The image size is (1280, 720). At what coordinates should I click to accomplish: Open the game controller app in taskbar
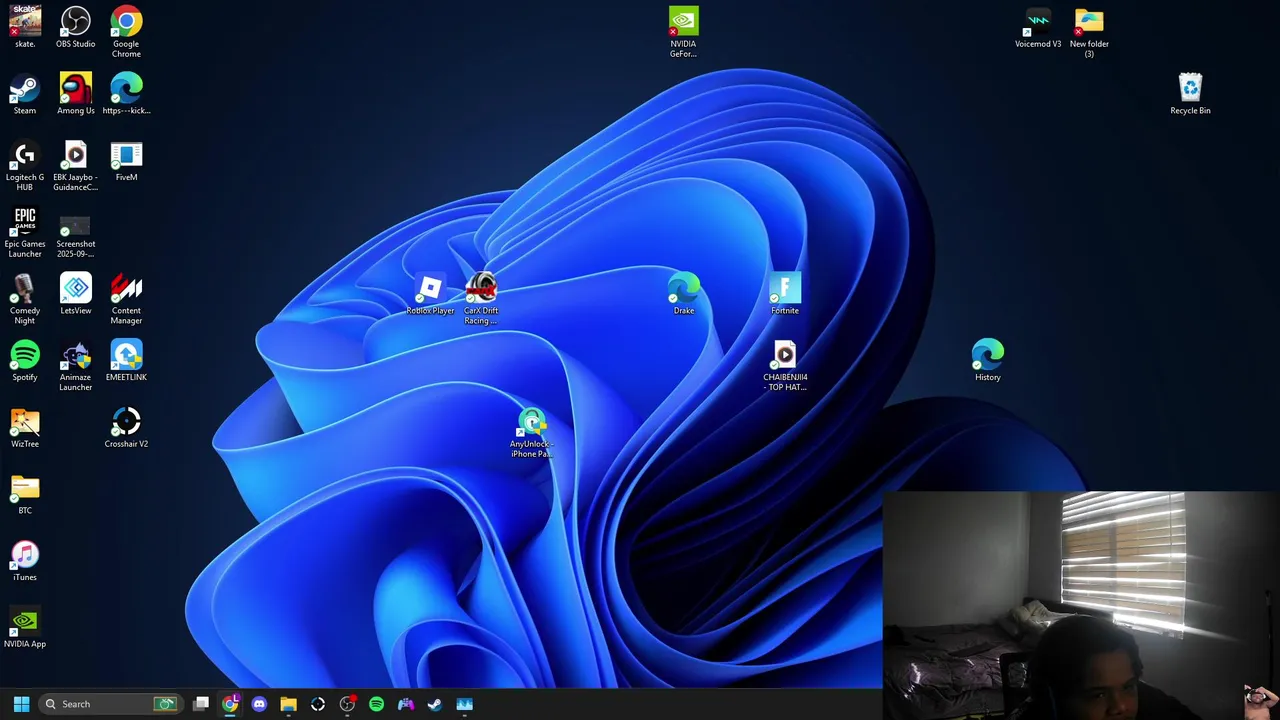point(406,704)
